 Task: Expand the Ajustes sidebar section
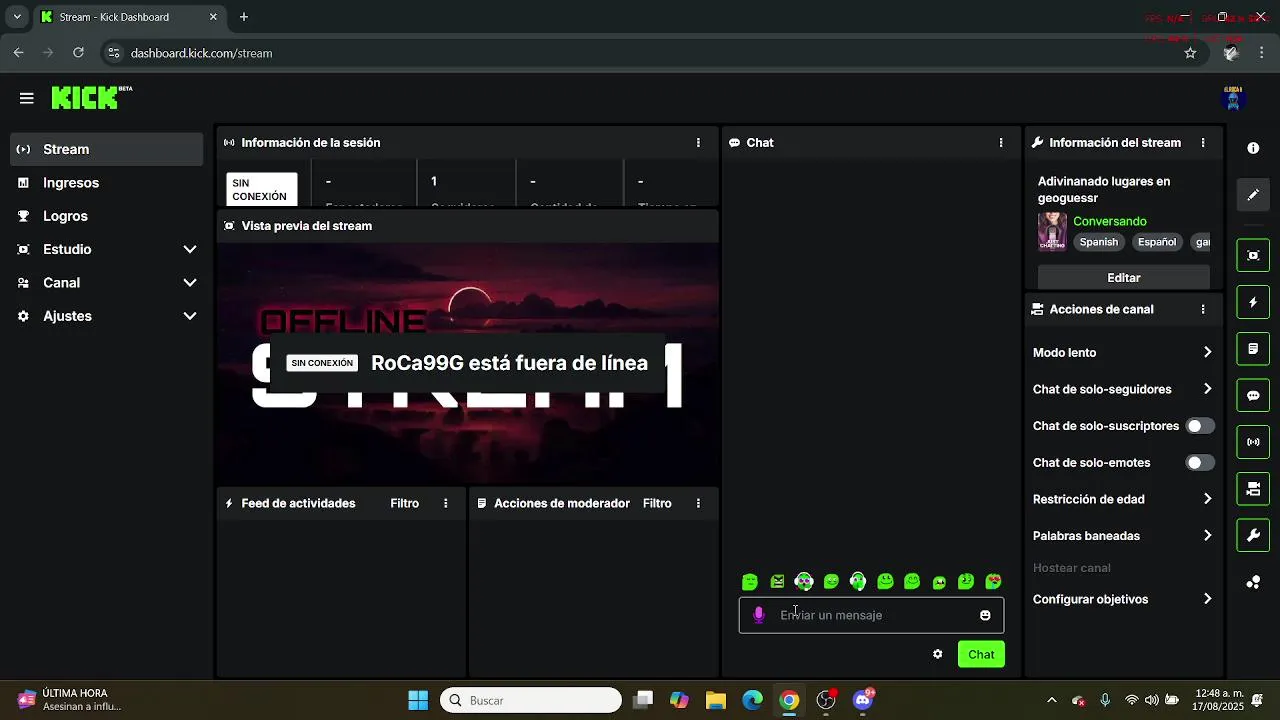coord(107,316)
